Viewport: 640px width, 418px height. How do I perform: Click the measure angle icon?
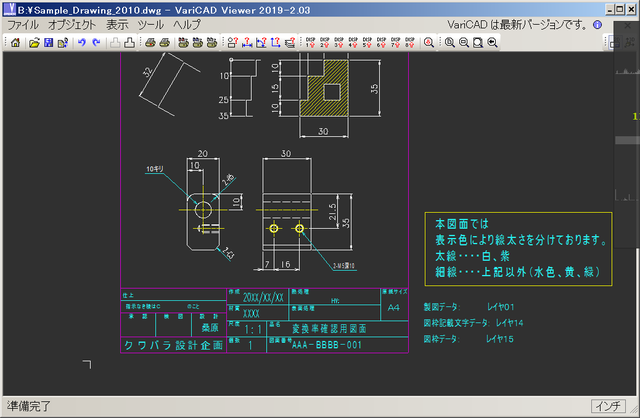(261, 42)
